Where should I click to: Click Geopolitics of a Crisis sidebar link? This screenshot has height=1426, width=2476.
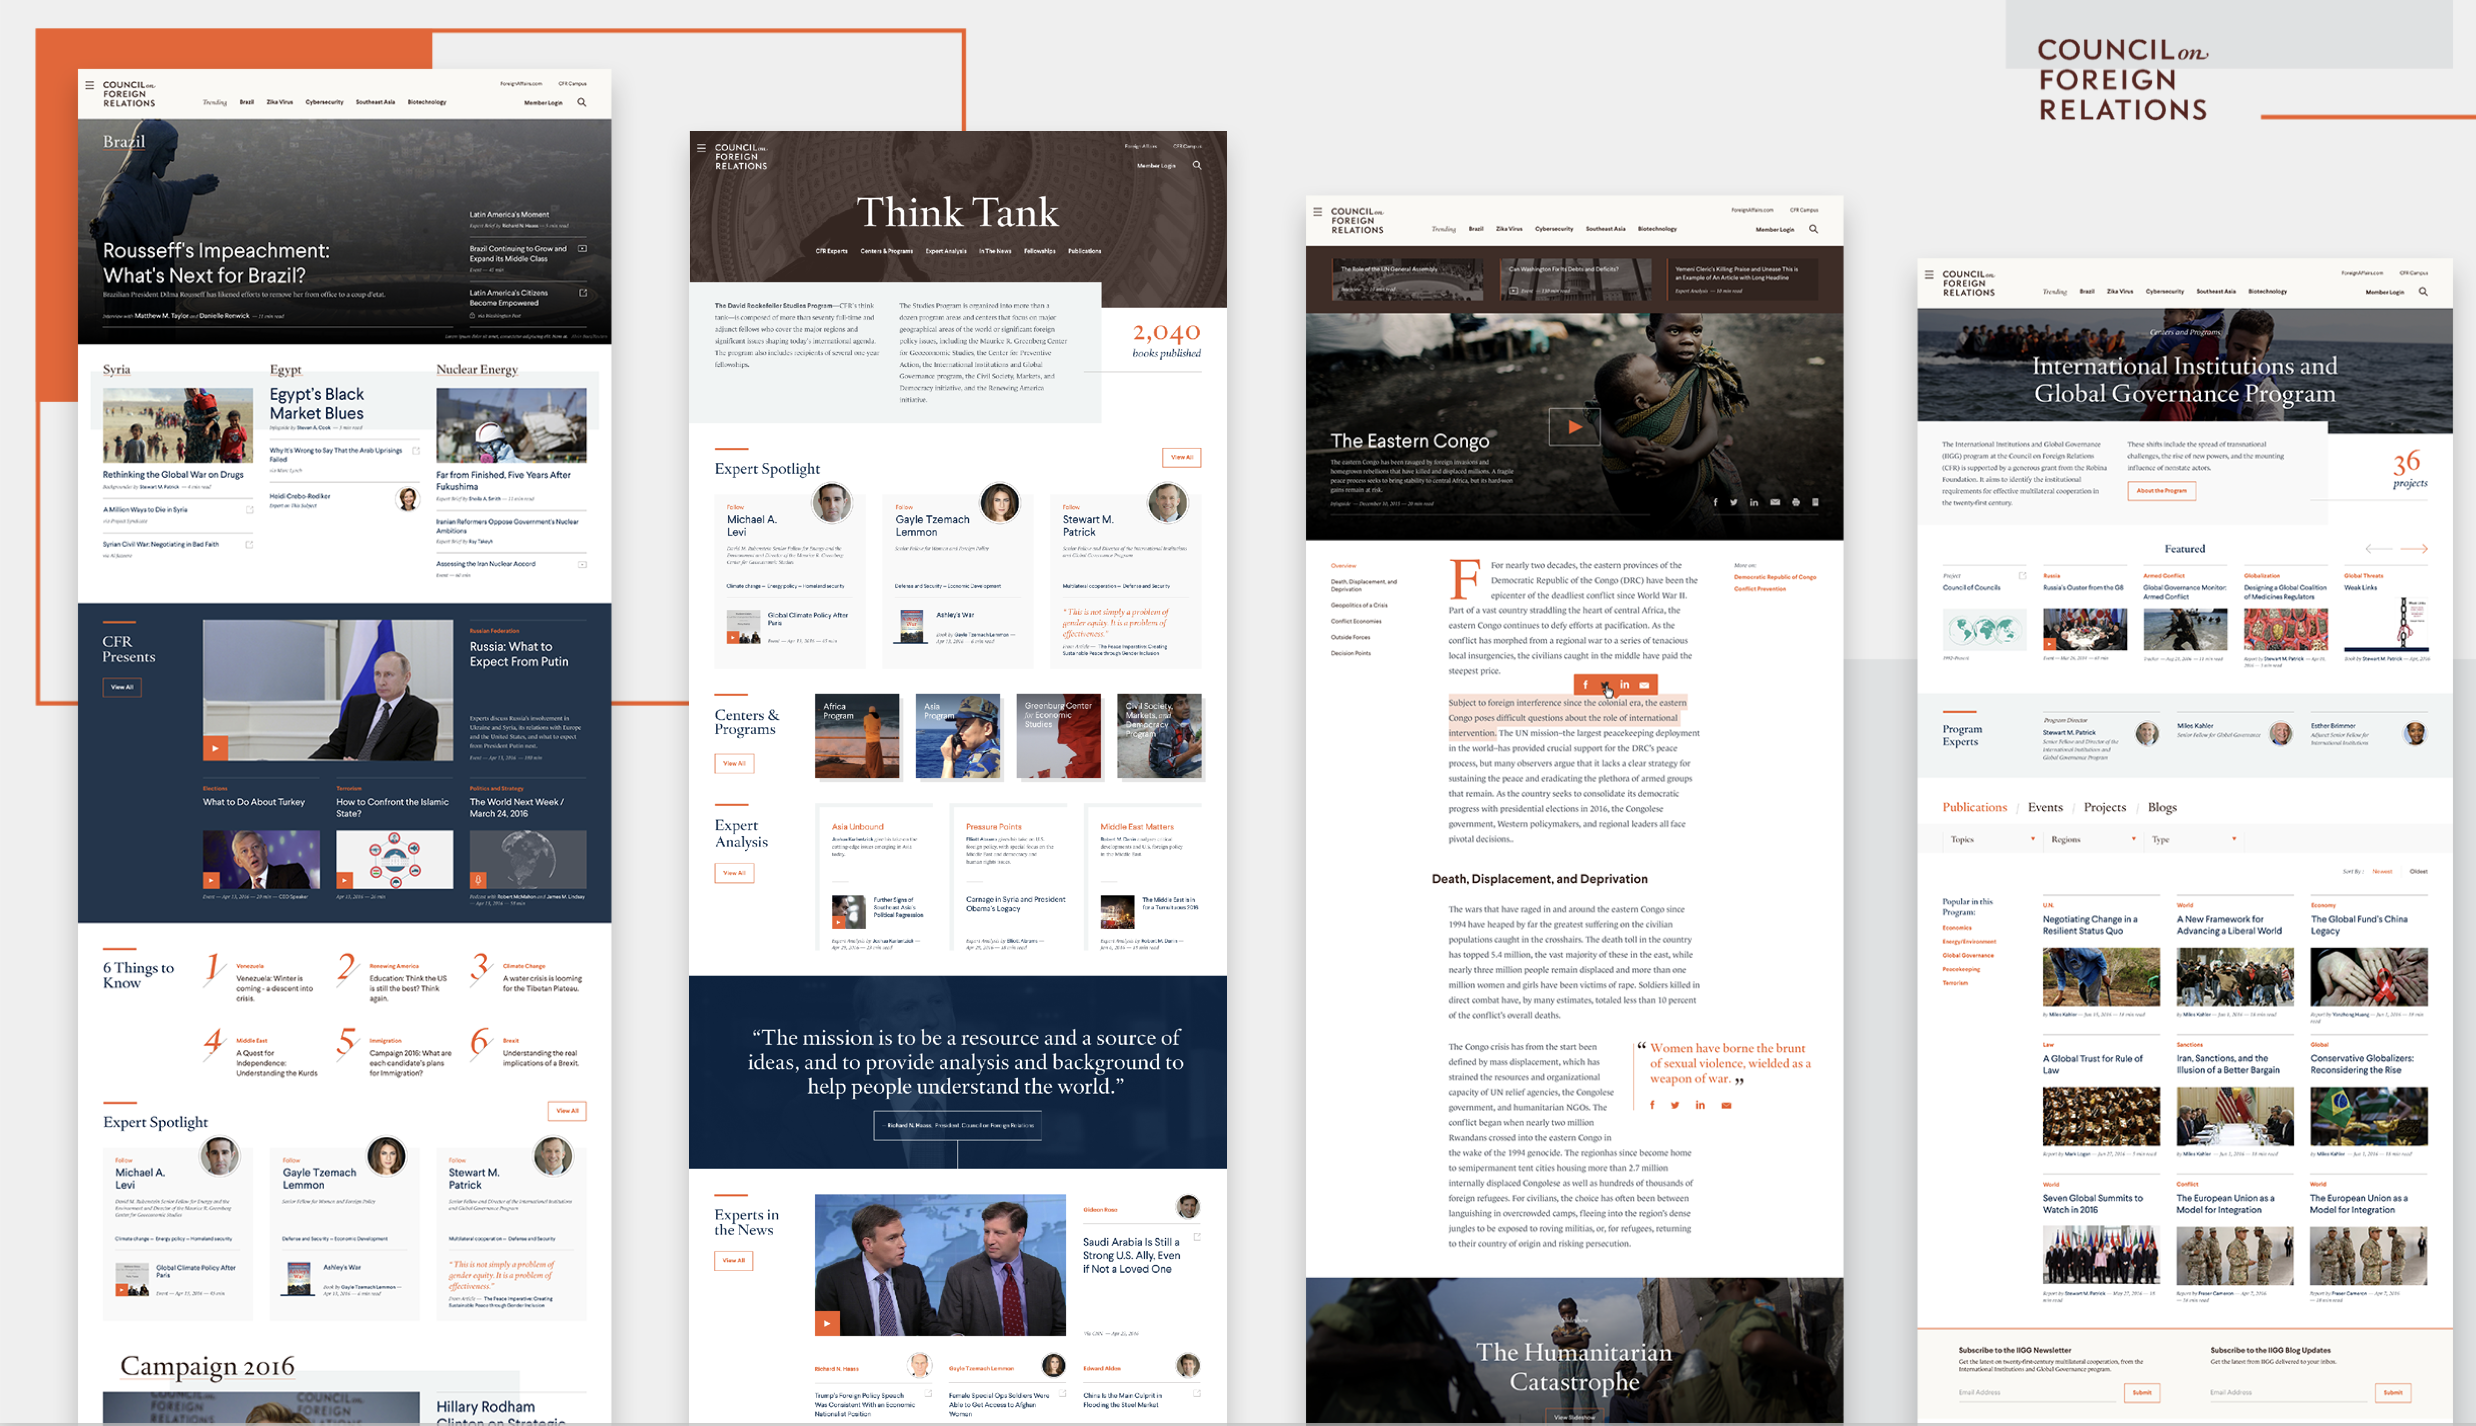point(1358,605)
